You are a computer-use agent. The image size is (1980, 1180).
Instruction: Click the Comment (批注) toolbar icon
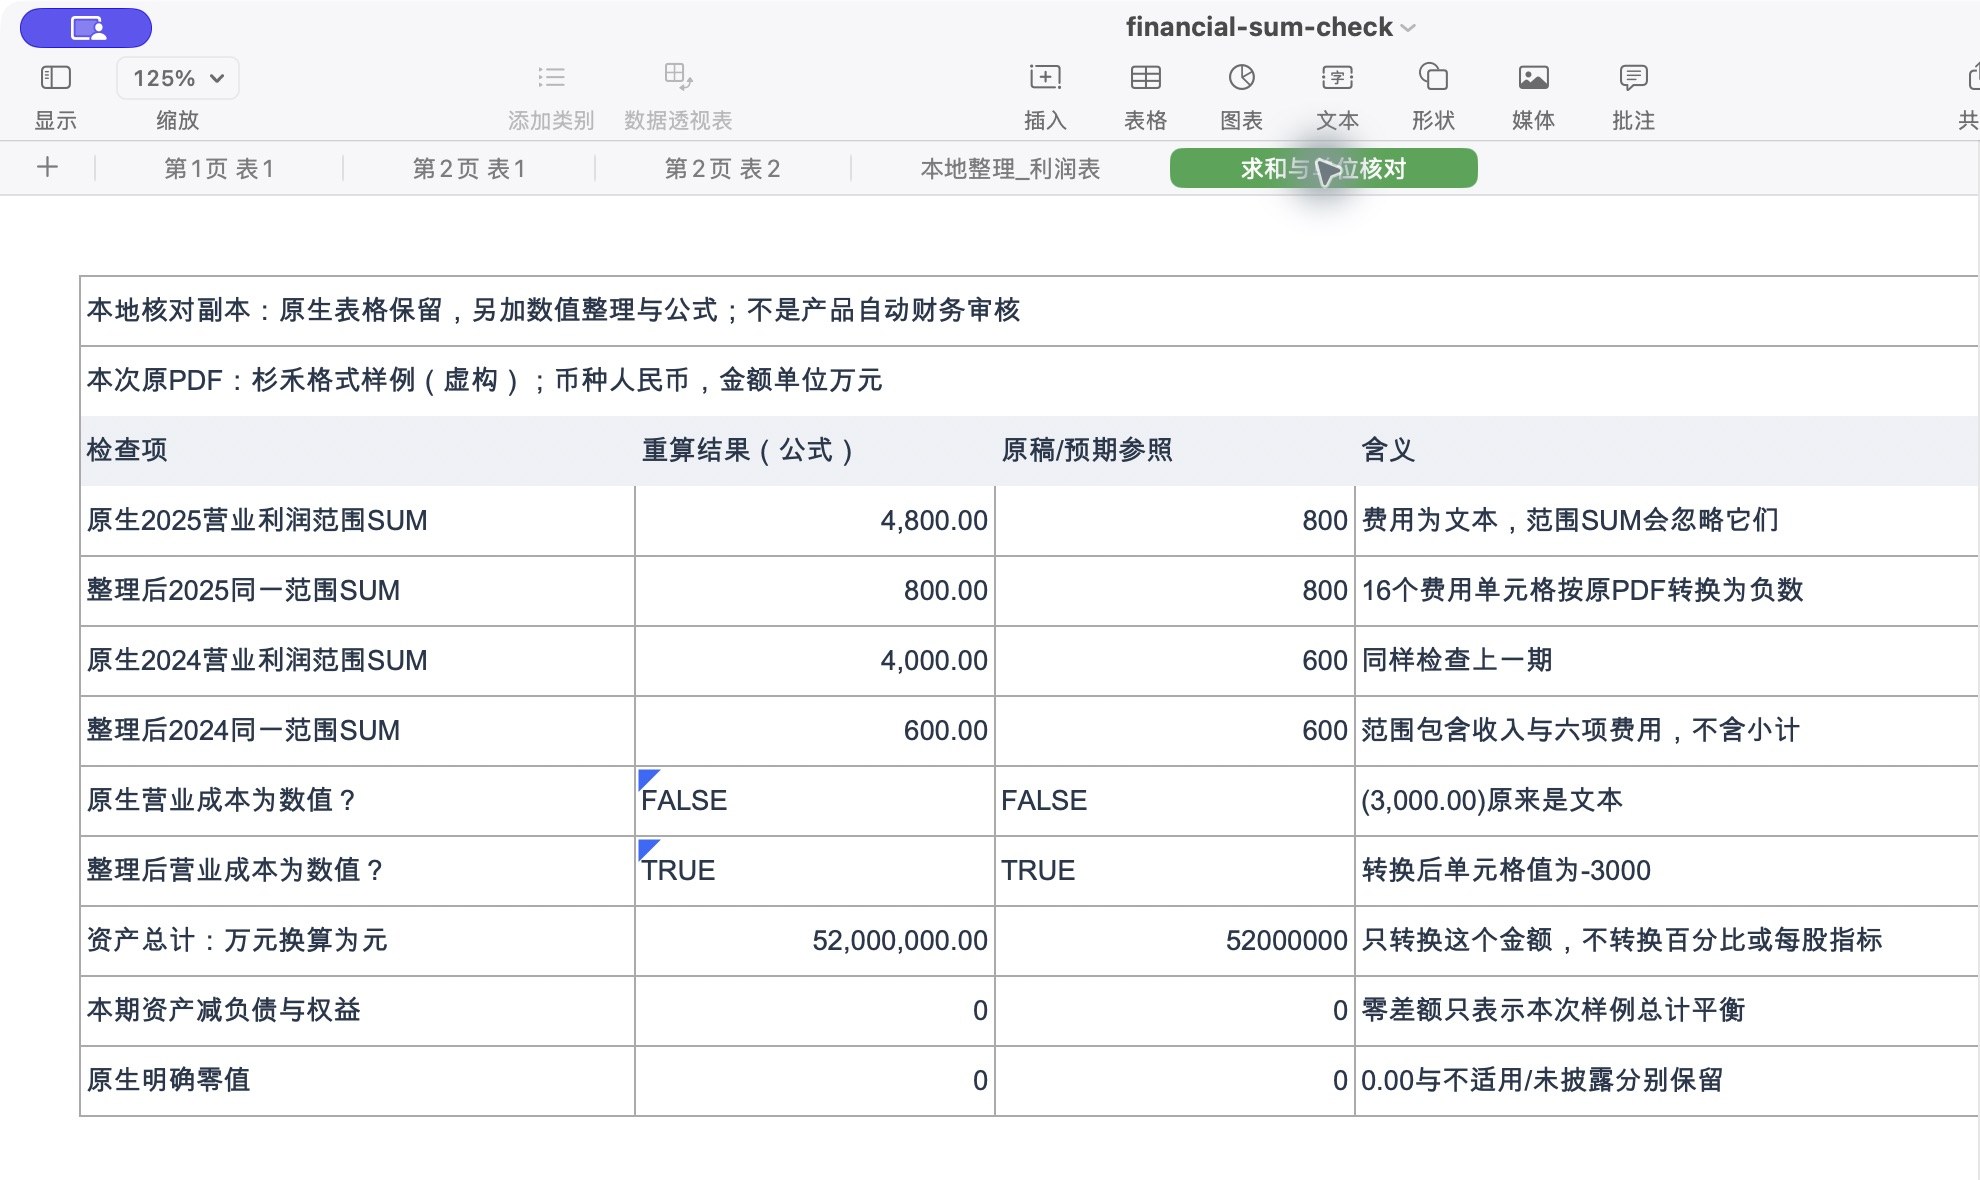[1633, 77]
